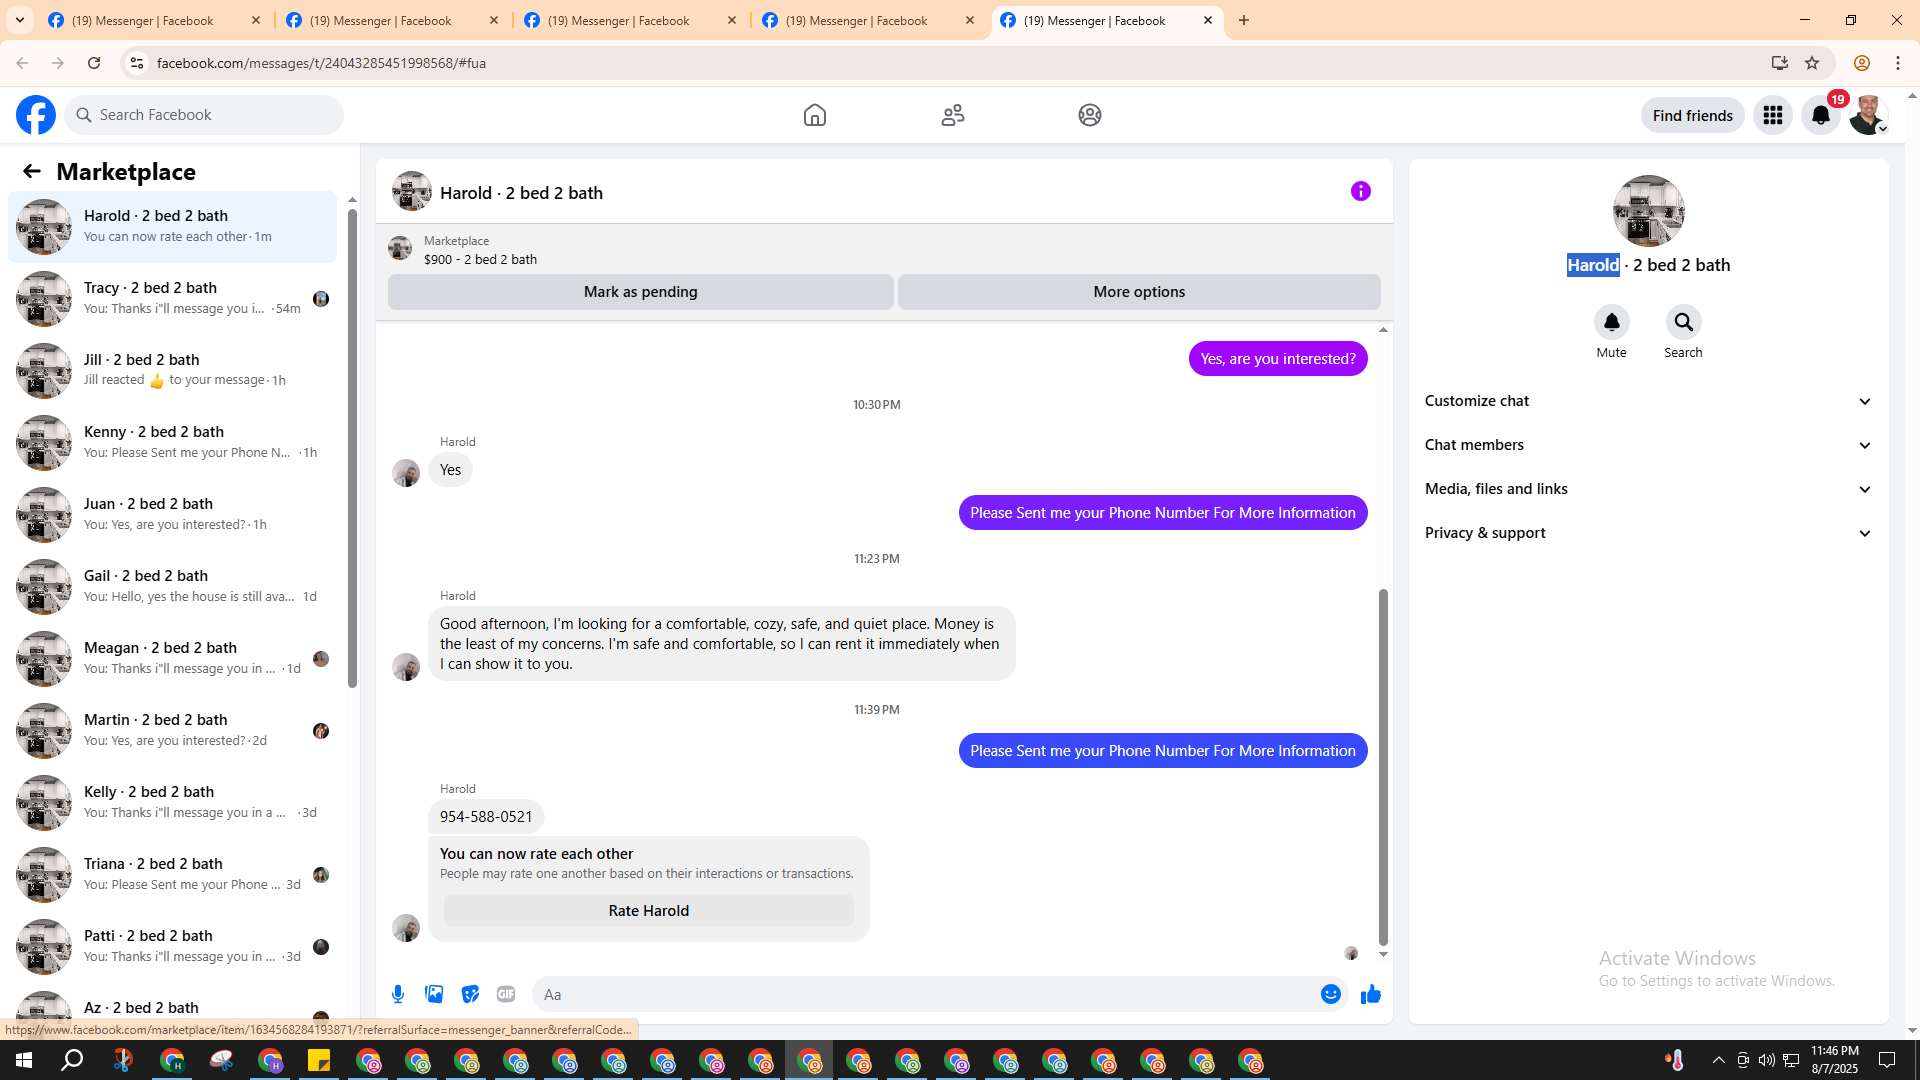Search within the conversation
The image size is (1920, 1080).
pos(1683,322)
